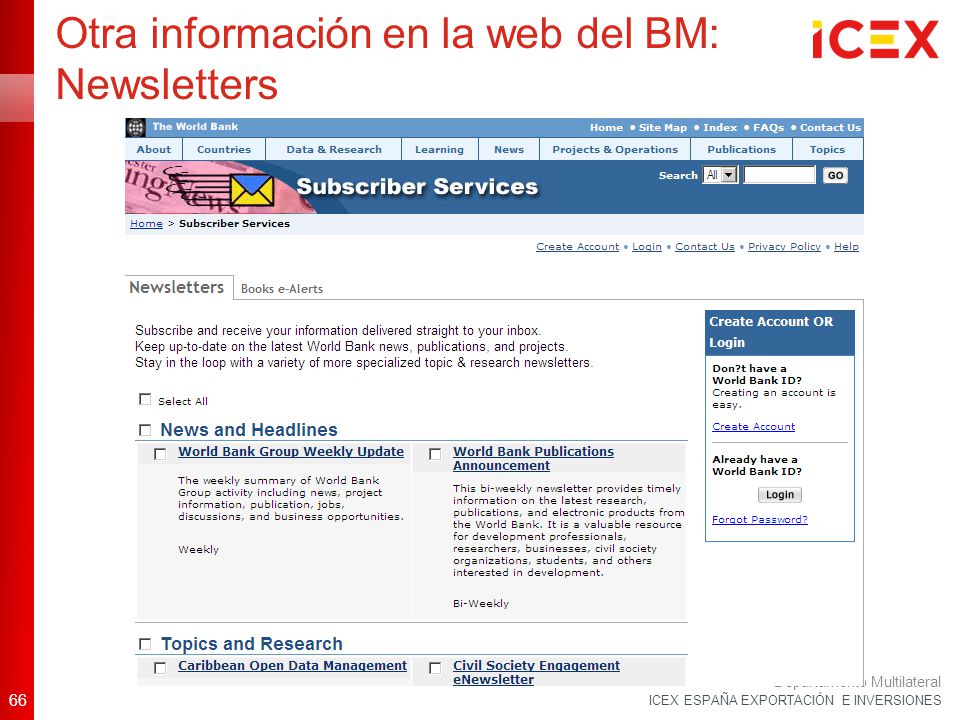Click slide number 66
Screen dimensions: 960x720
tap(17, 700)
